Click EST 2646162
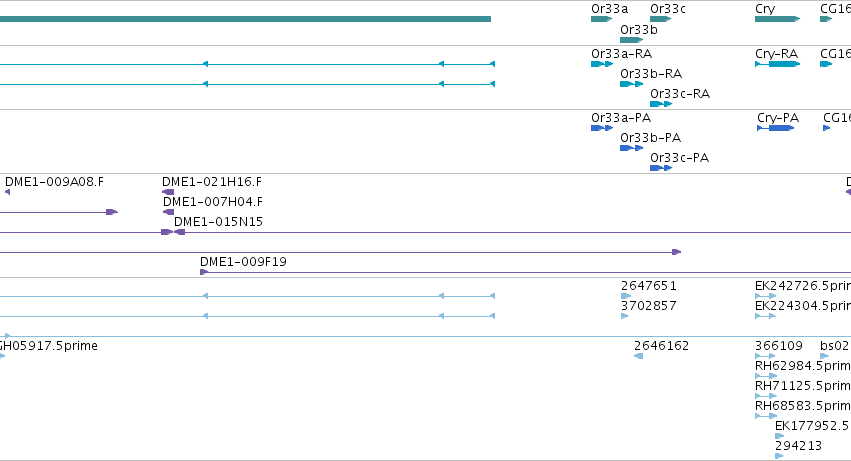 coord(638,356)
